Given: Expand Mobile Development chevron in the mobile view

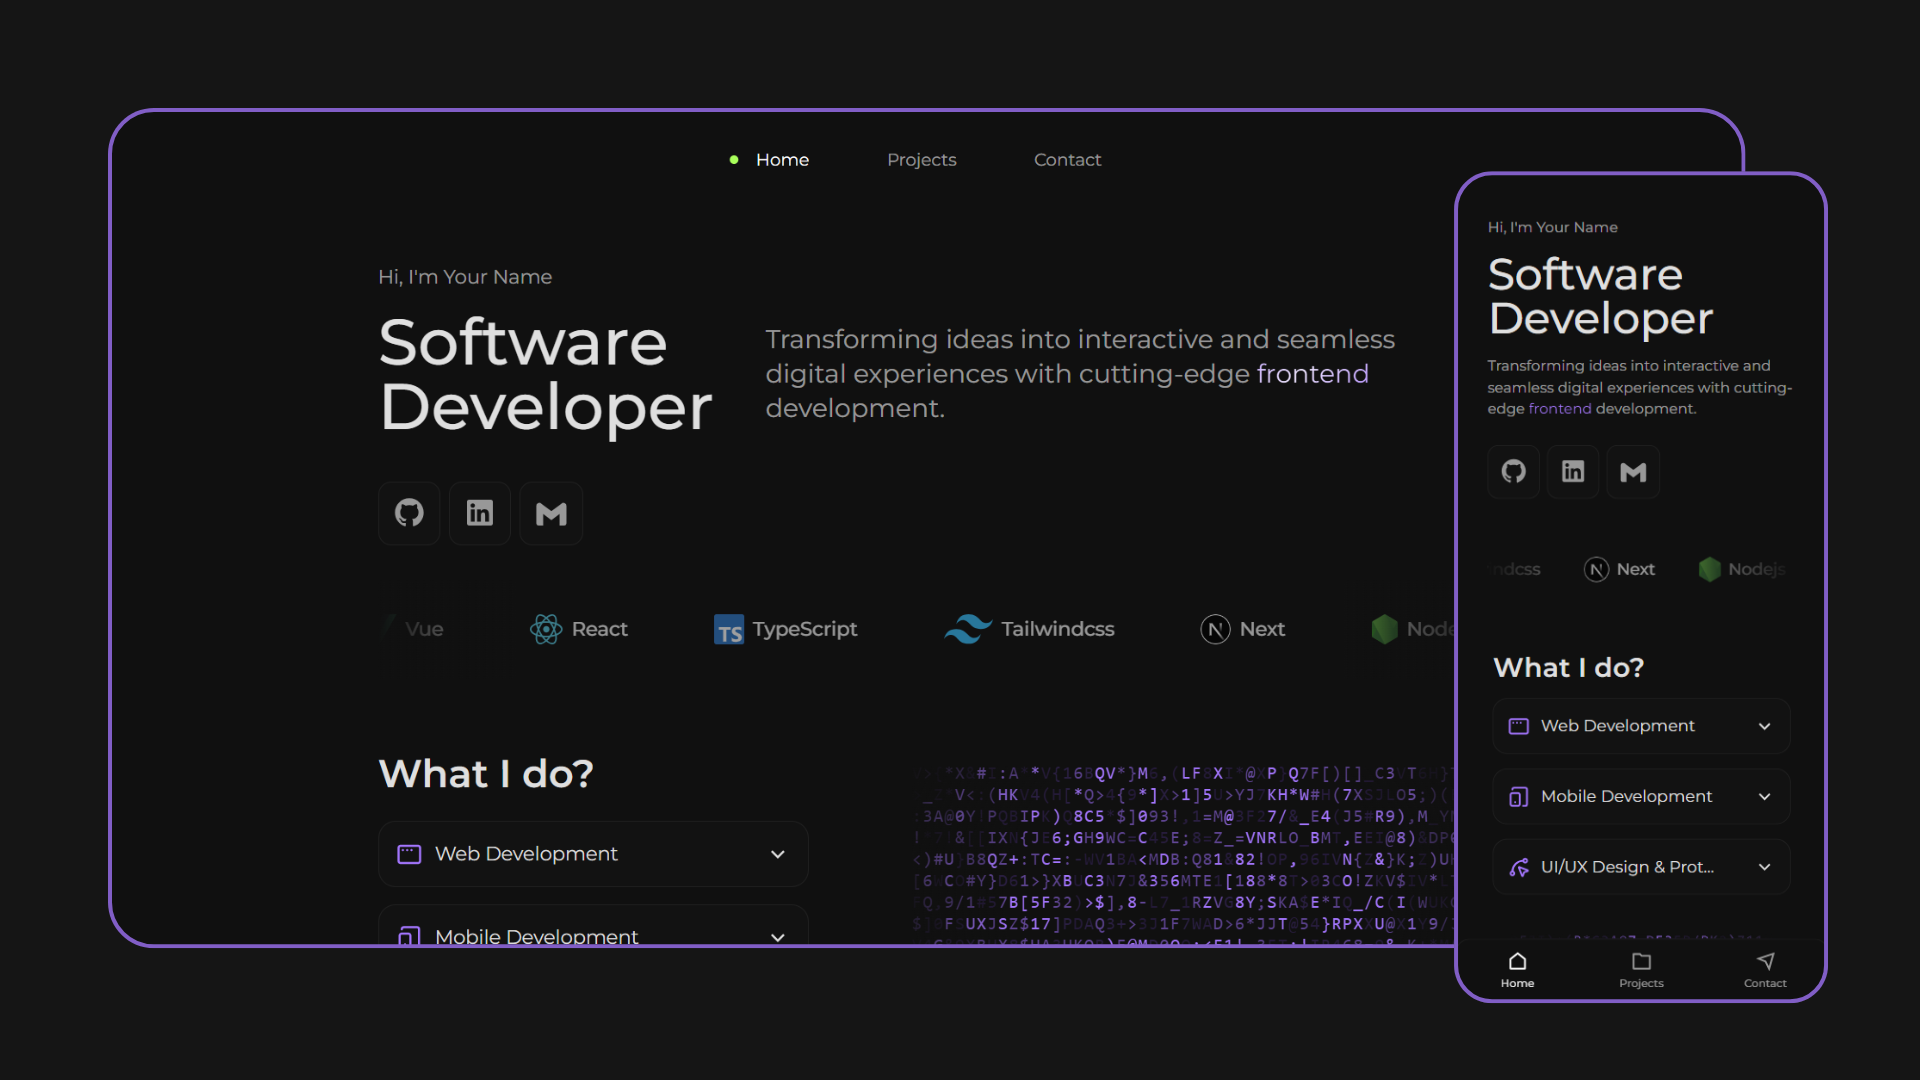Looking at the screenshot, I should tap(1764, 796).
